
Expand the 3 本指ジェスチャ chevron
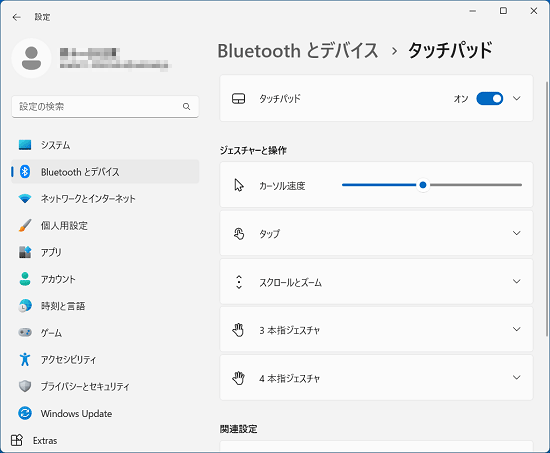(517, 329)
